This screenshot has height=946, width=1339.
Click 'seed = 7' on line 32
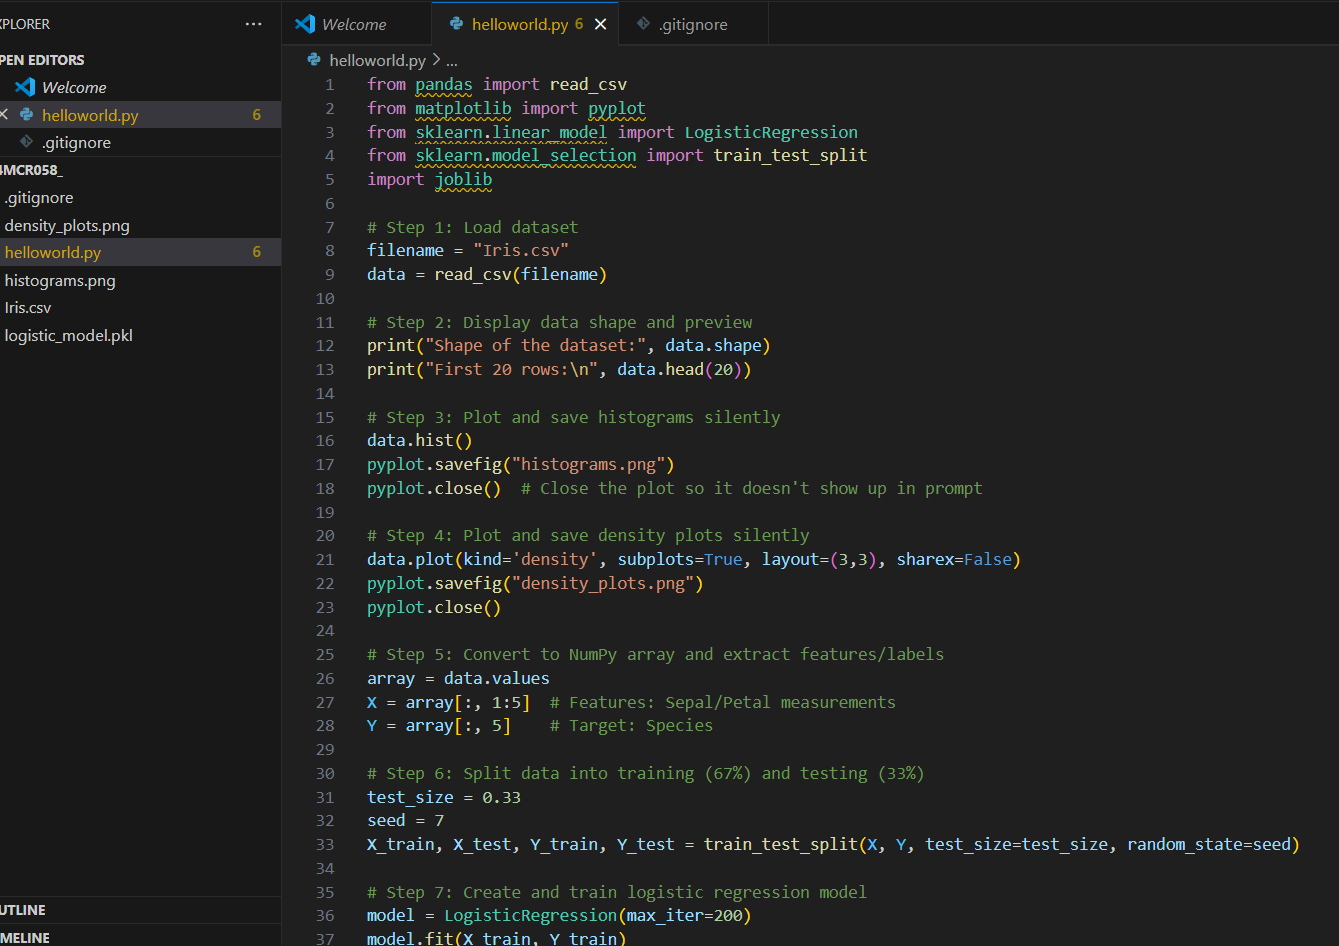click(x=405, y=821)
